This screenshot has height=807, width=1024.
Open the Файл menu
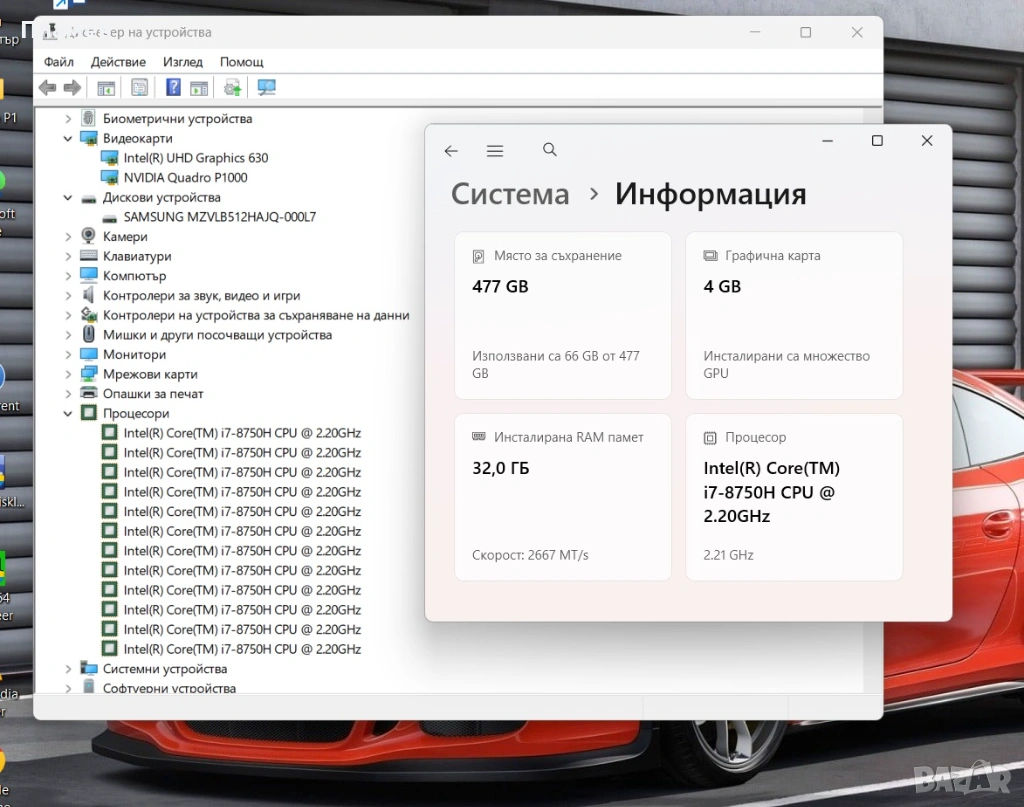59,62
